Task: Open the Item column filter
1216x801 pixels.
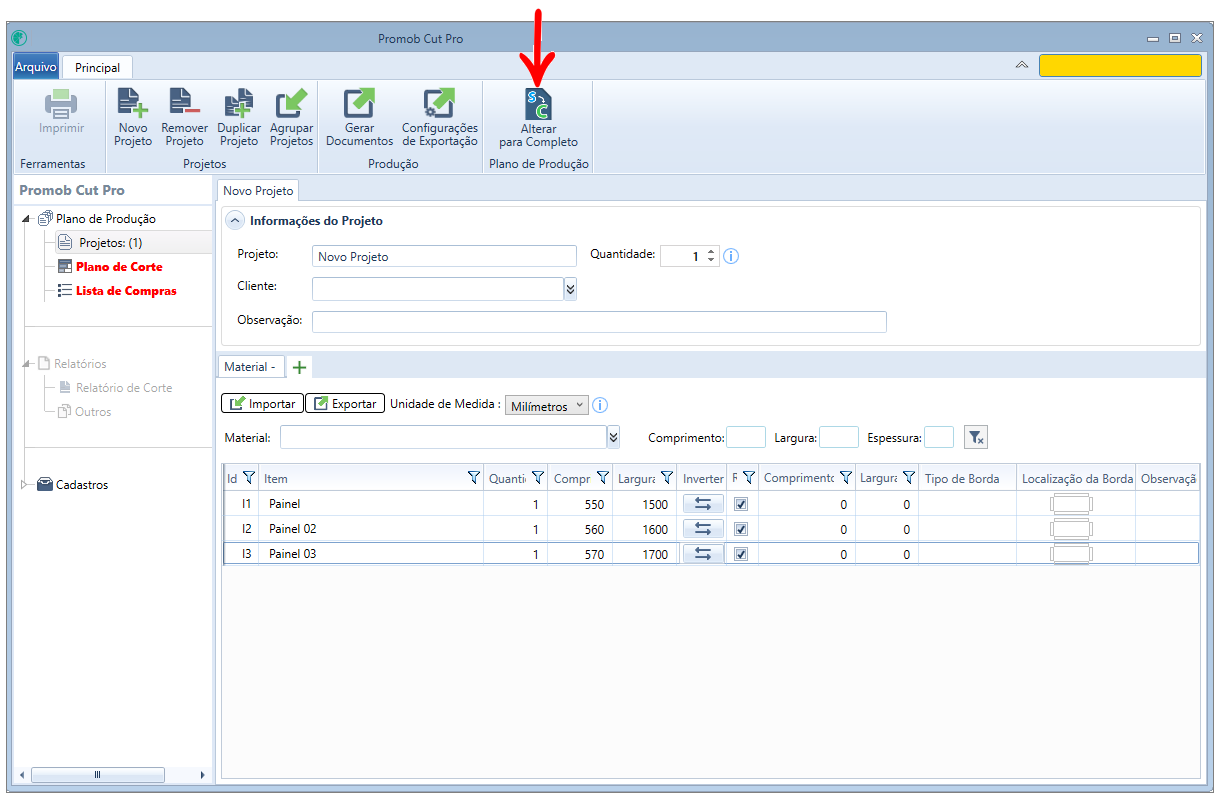Action: click(474, 478)
